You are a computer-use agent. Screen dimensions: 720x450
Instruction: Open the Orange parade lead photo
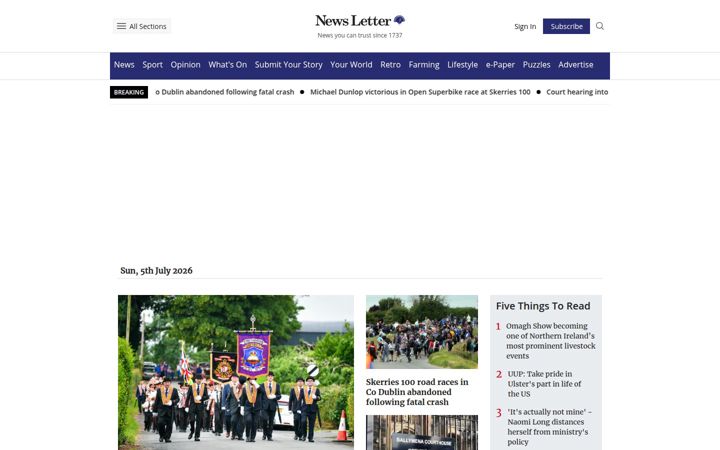236,372
